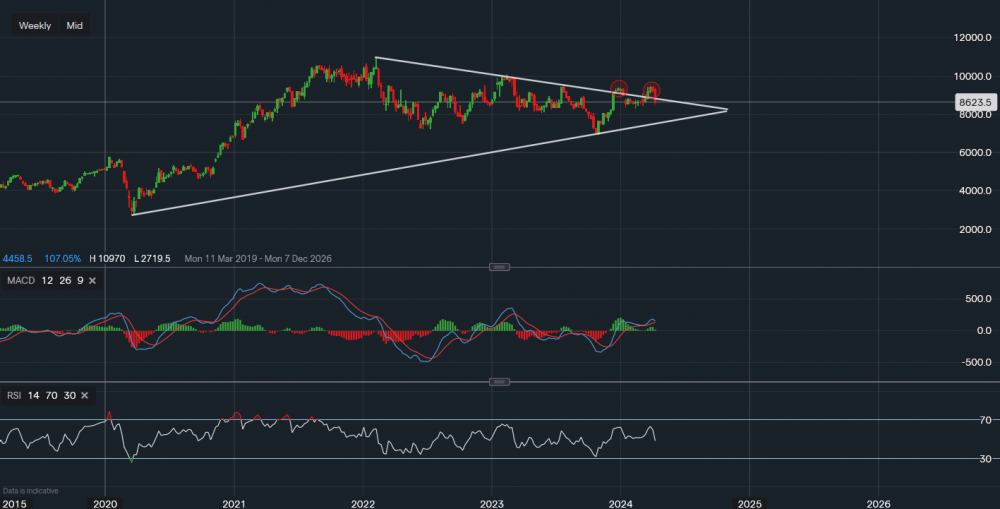This screenshot has width=1000, height=509.
Task: Click the 2025 label on the time axis
Action: [x=750, y=503]
